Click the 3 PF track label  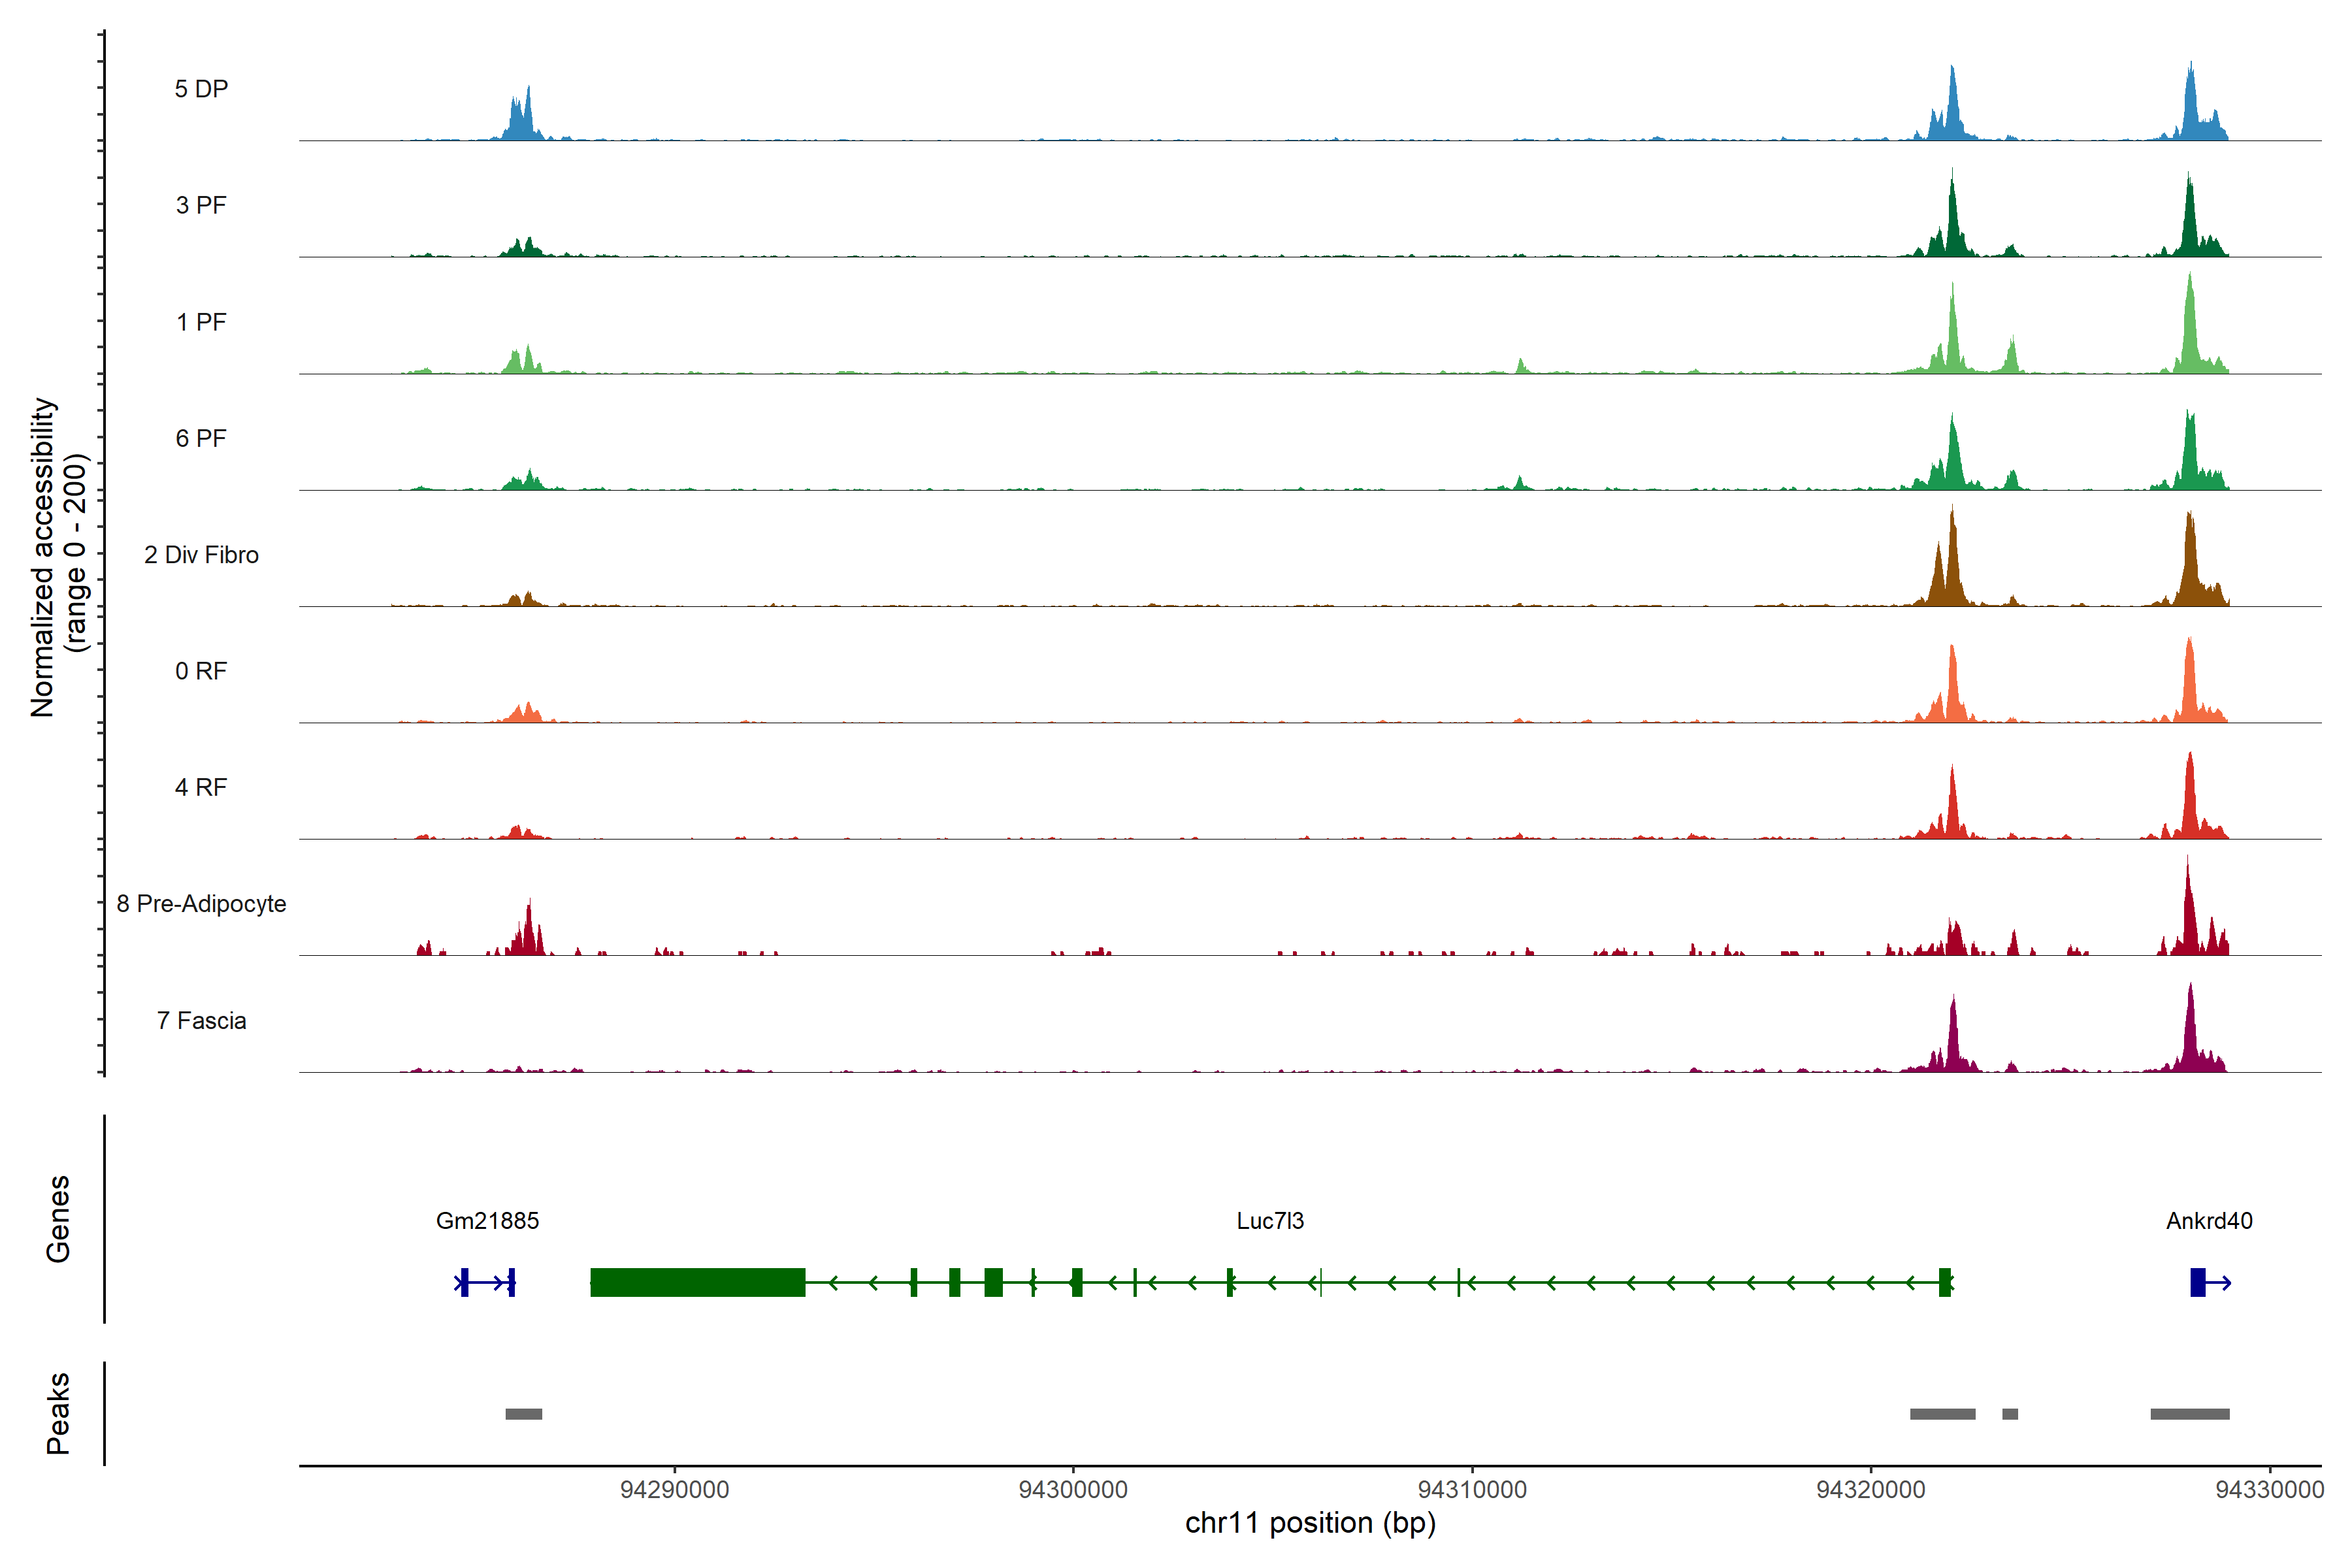tap(201, 205)
